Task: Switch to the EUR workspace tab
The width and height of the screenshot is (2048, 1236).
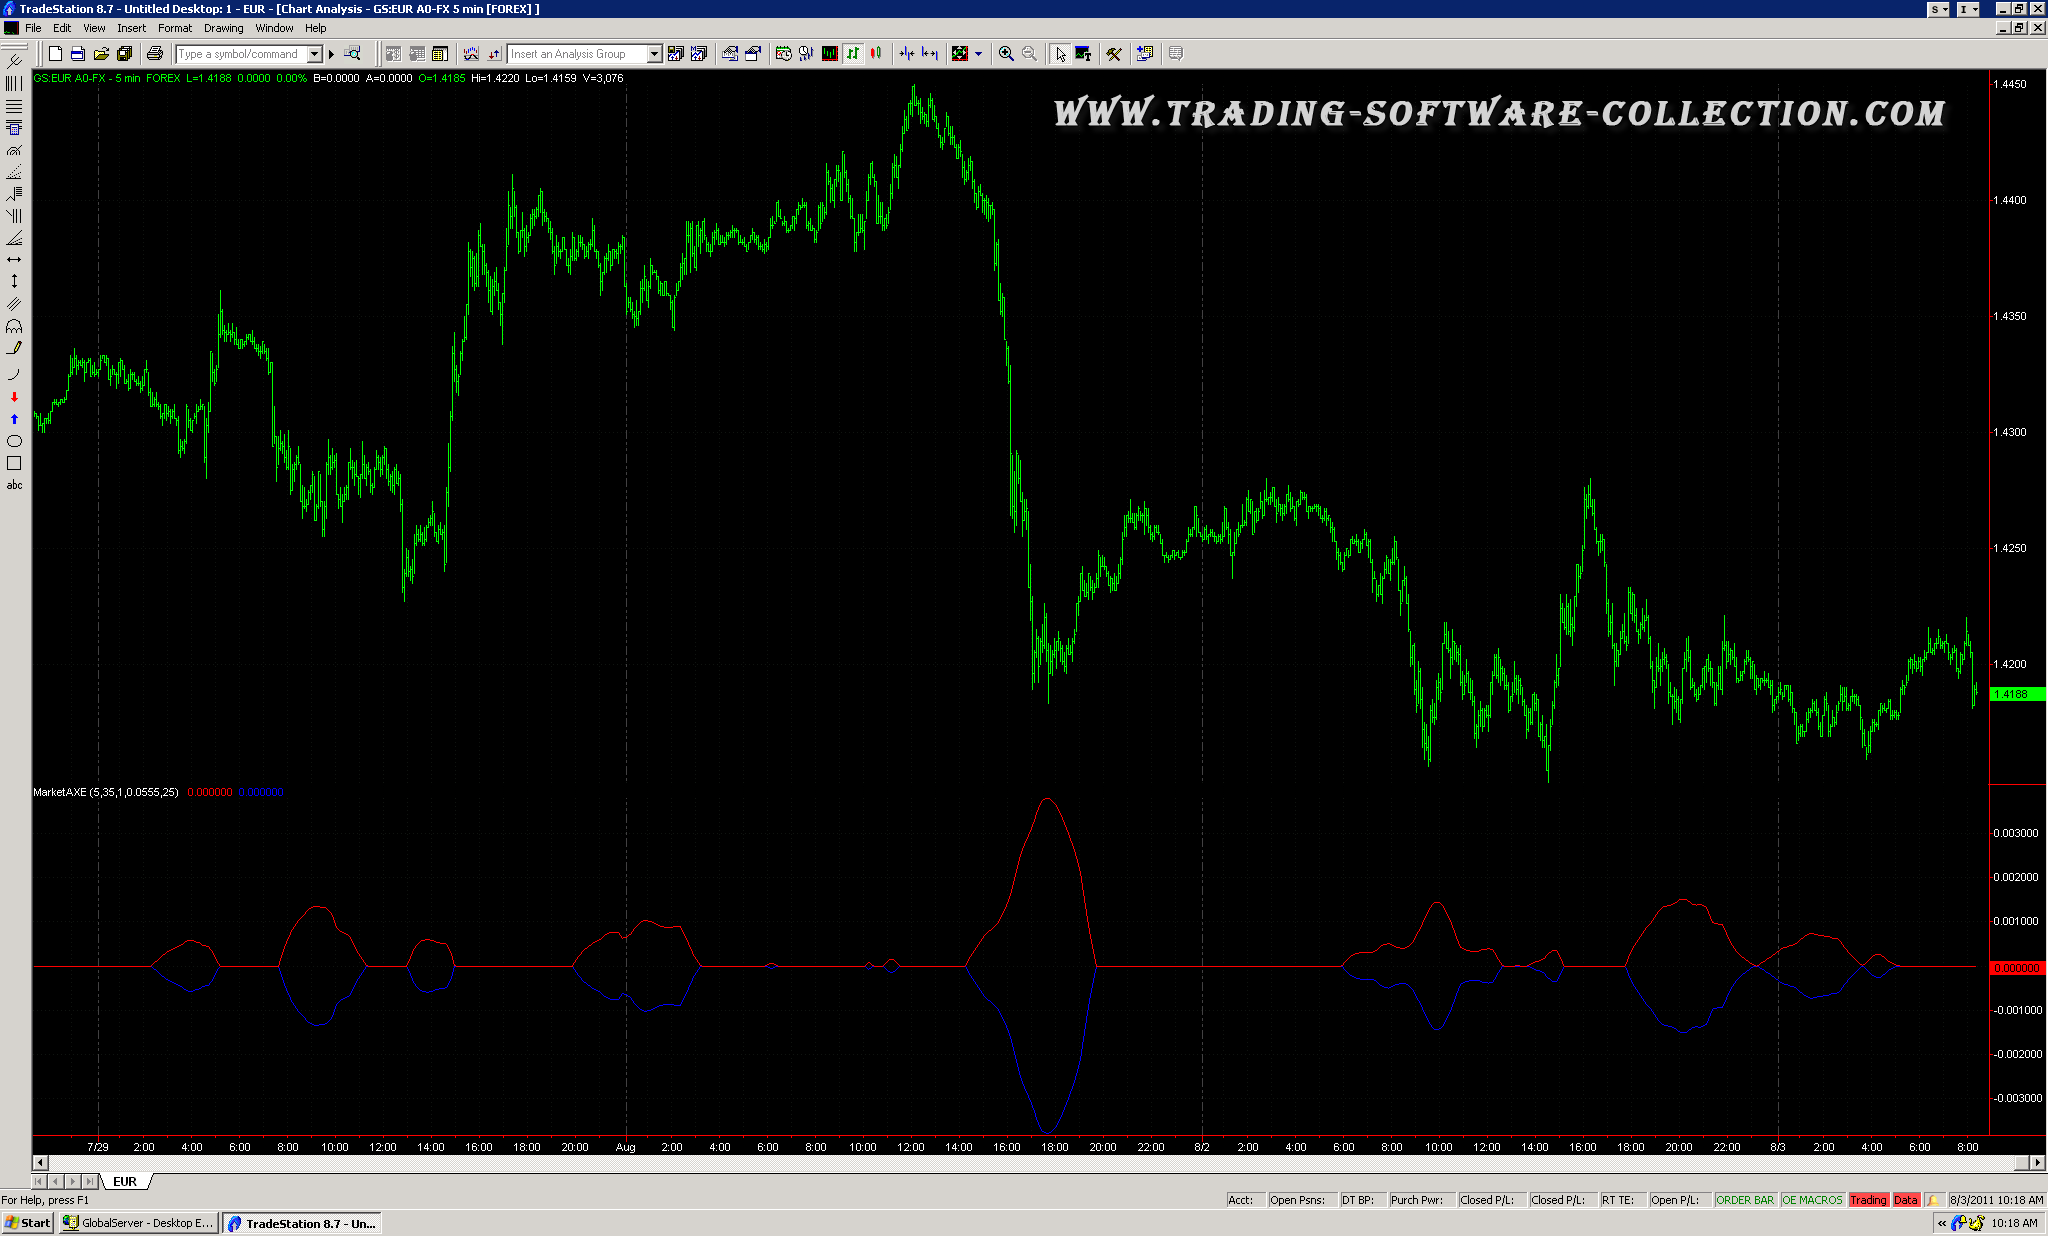Action: pyautogui.click(x=125, y=1181)
